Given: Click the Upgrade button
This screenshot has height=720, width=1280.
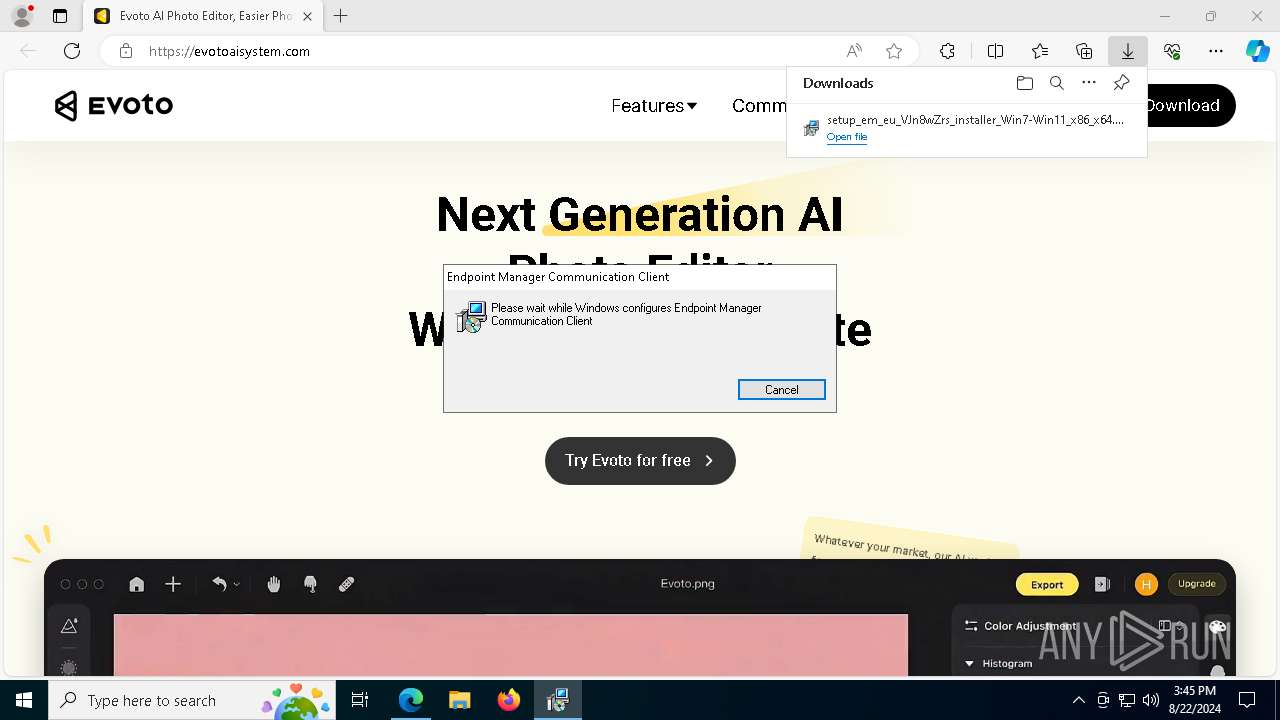Looking at the screenshot, I should pos(1197,584).
